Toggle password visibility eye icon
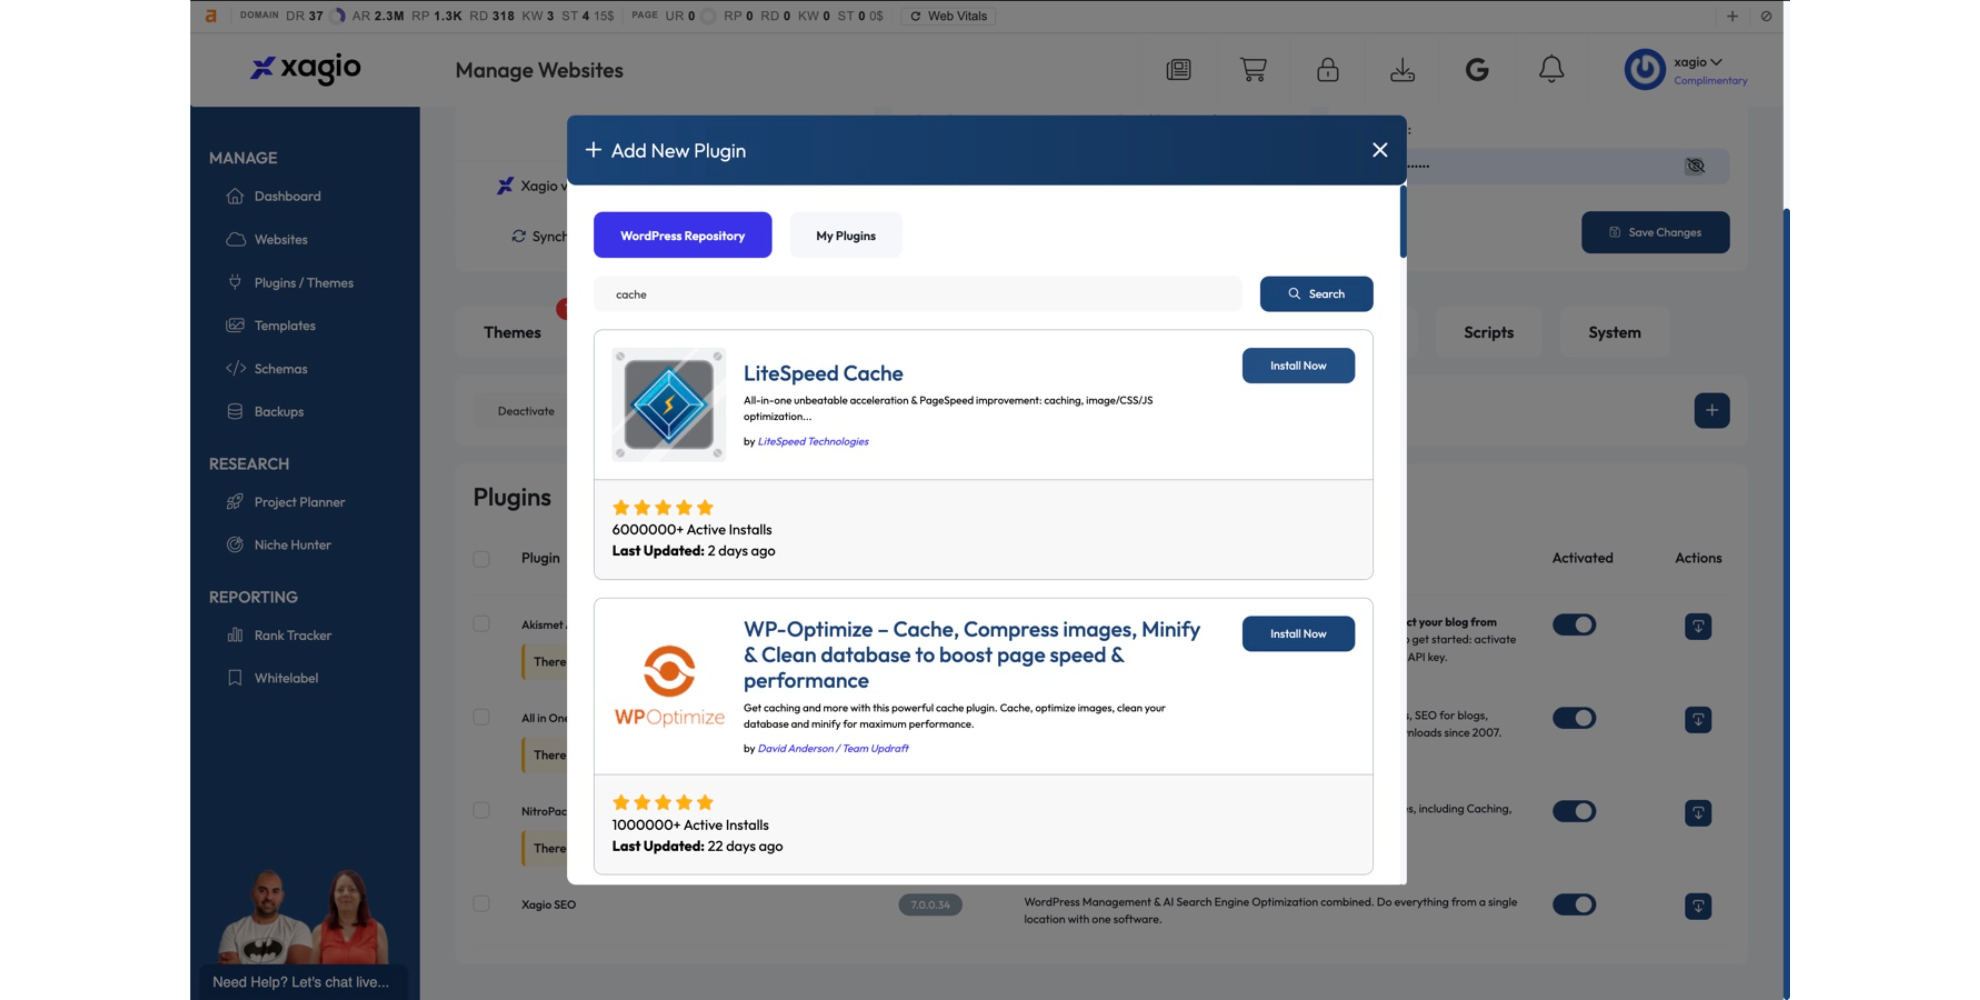Viewport: 1980px width, 1000px height. click(x=1695, y=166)
